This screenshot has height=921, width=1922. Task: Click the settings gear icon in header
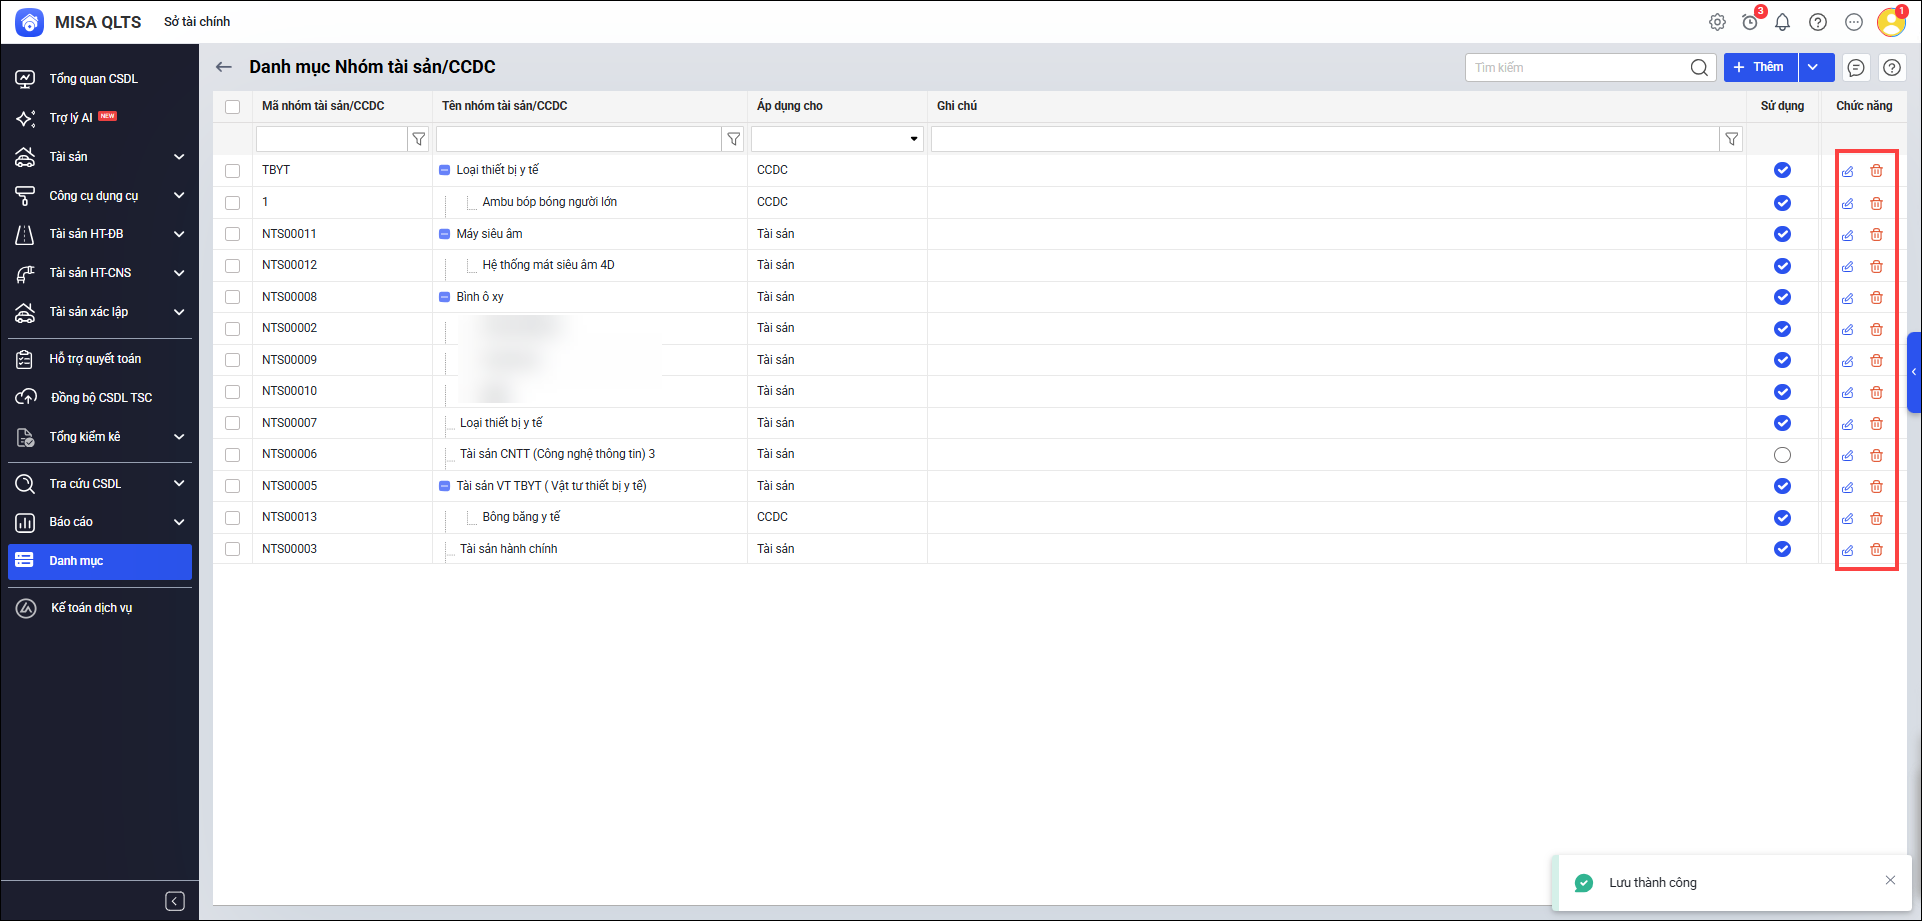(1717, 22)
